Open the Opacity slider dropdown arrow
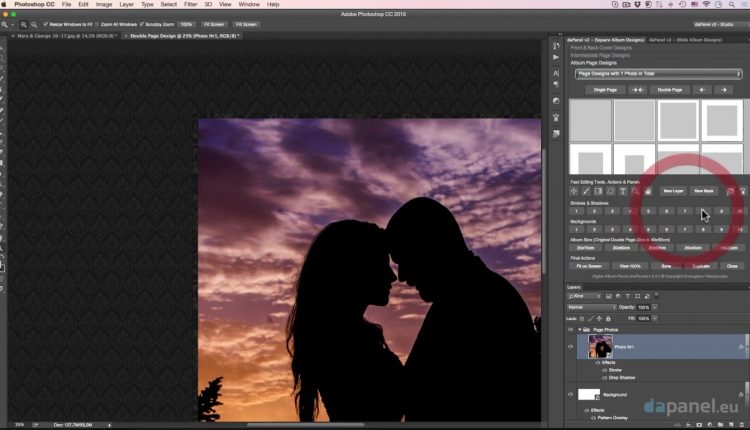 (654, 307)
